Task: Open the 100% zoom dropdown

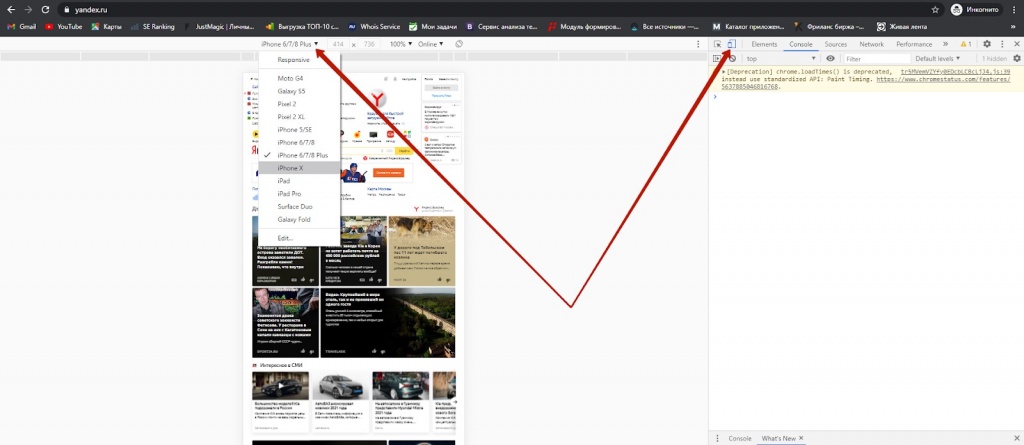Action: (x=401, y=44)
